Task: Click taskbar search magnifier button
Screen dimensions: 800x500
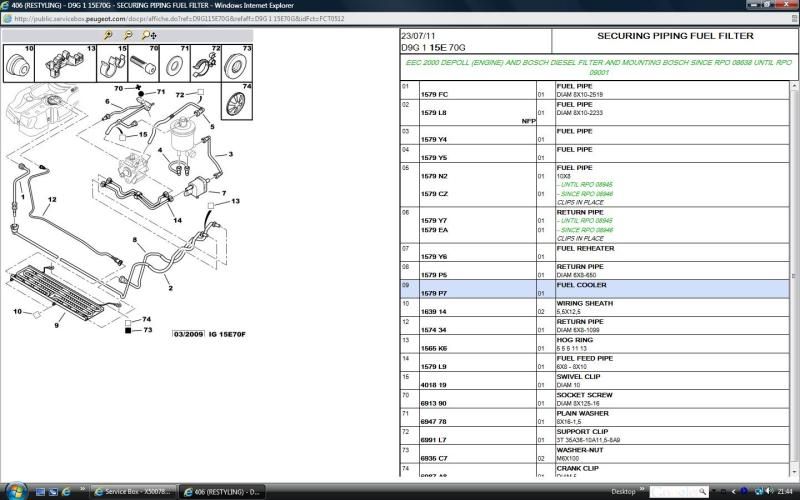Action: coord(703,492)
